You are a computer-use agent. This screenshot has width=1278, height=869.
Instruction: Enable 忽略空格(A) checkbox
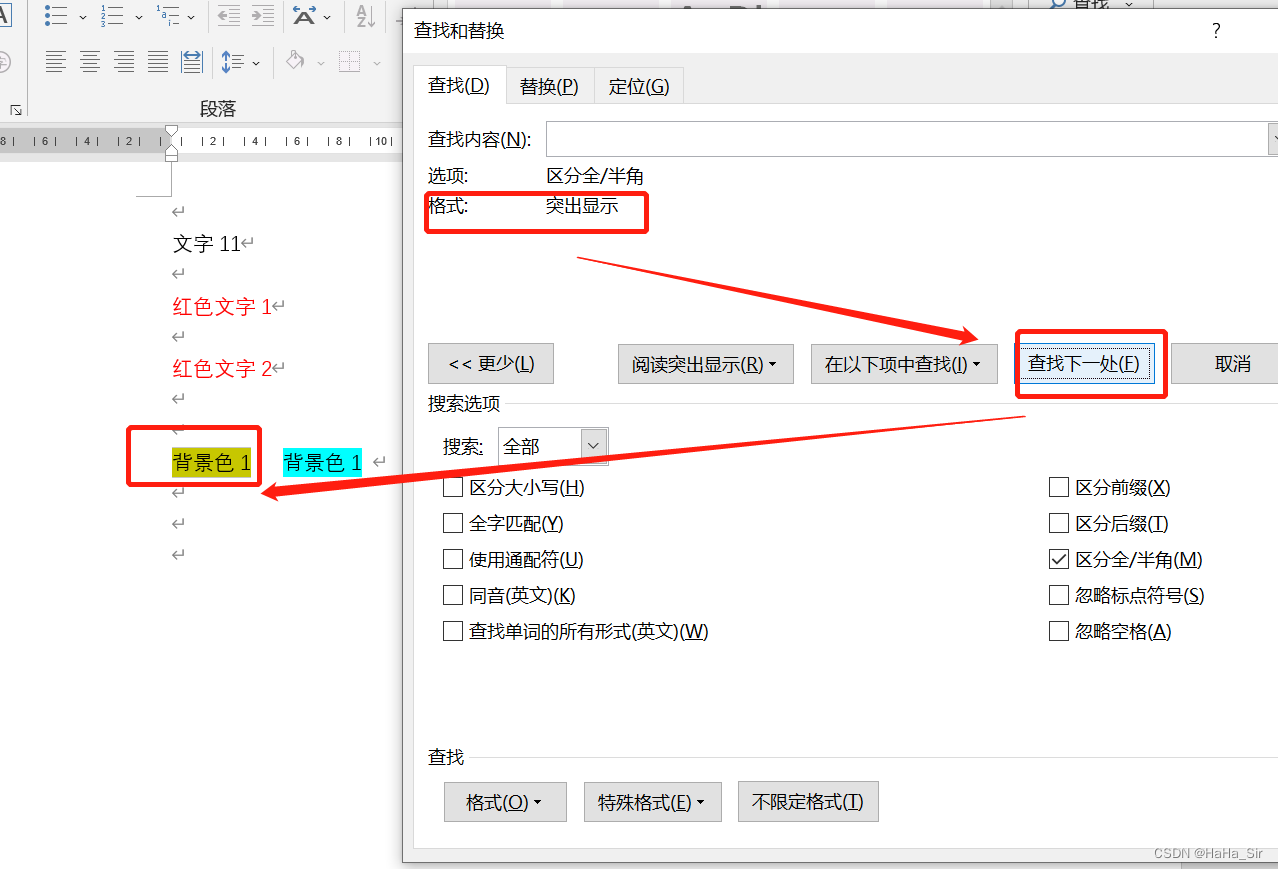(x=1059, y=632)
